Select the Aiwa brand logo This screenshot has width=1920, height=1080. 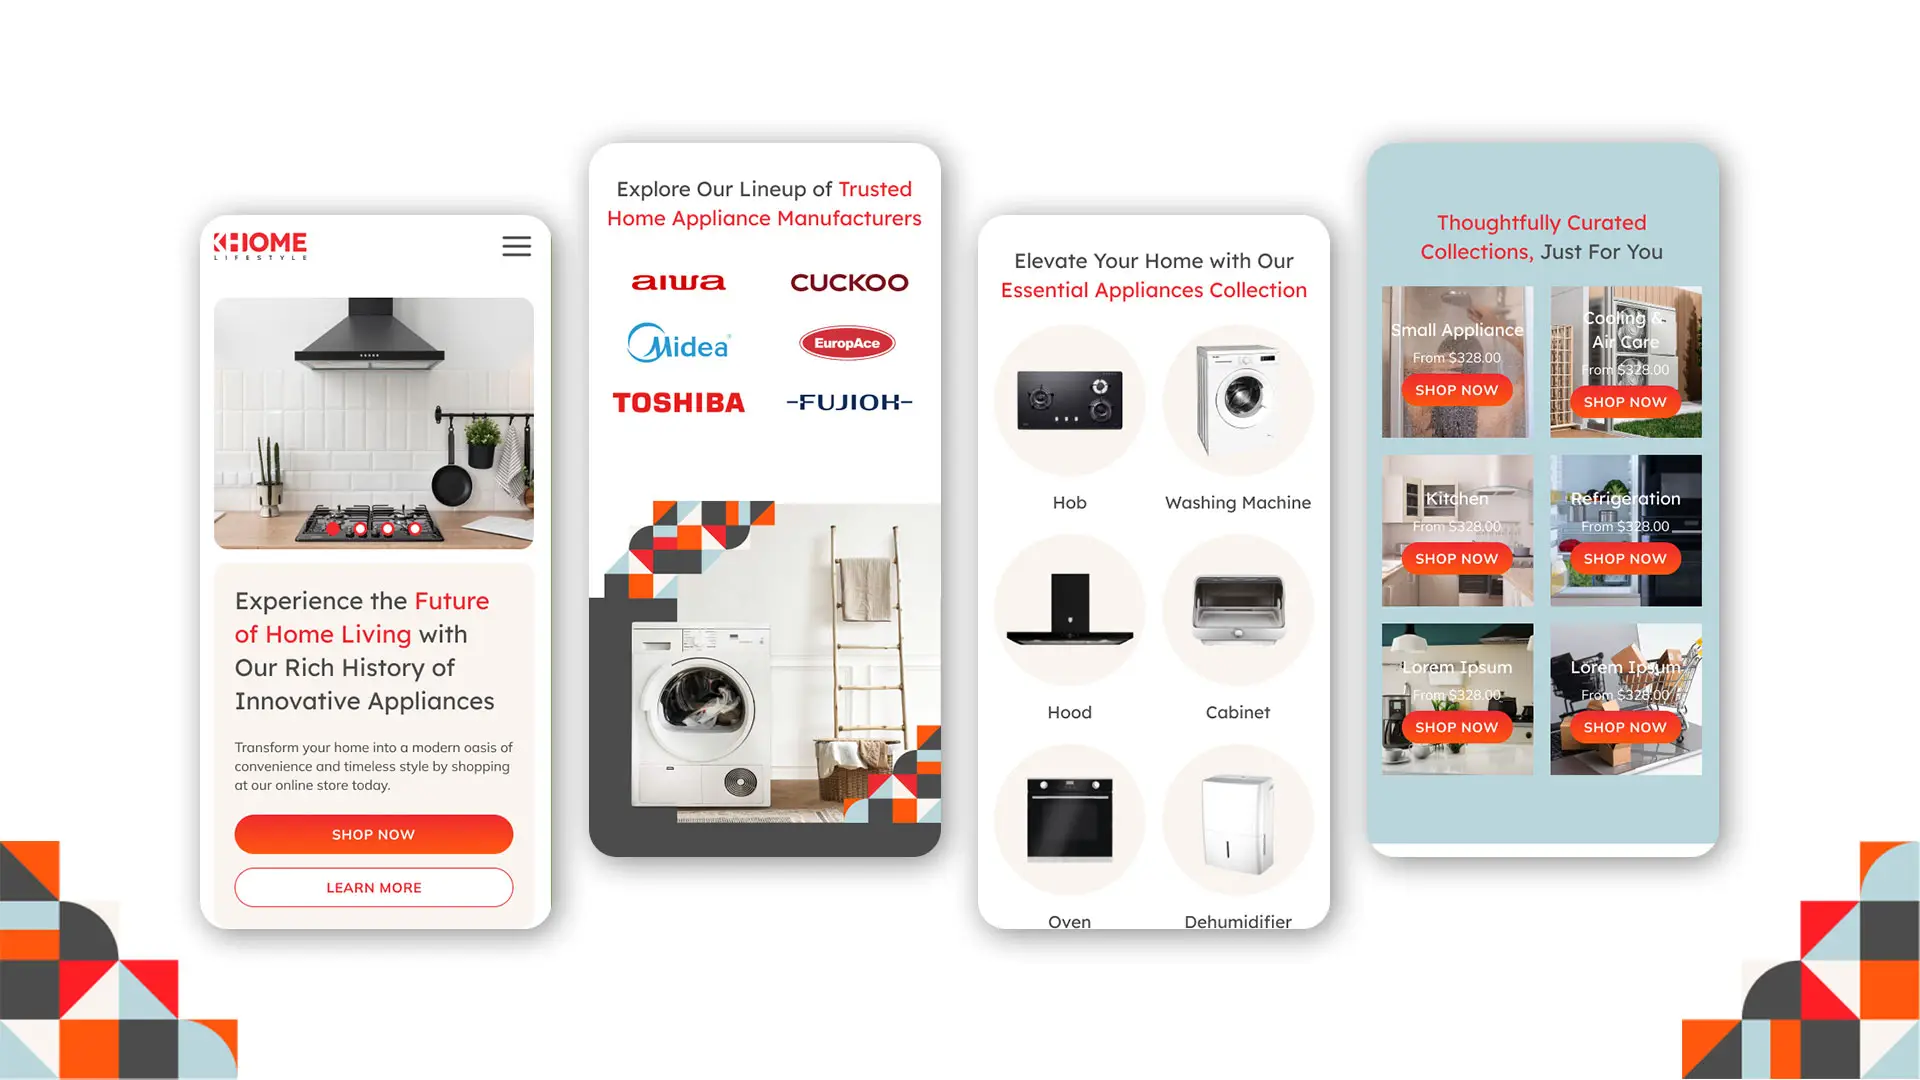[679, 282]
